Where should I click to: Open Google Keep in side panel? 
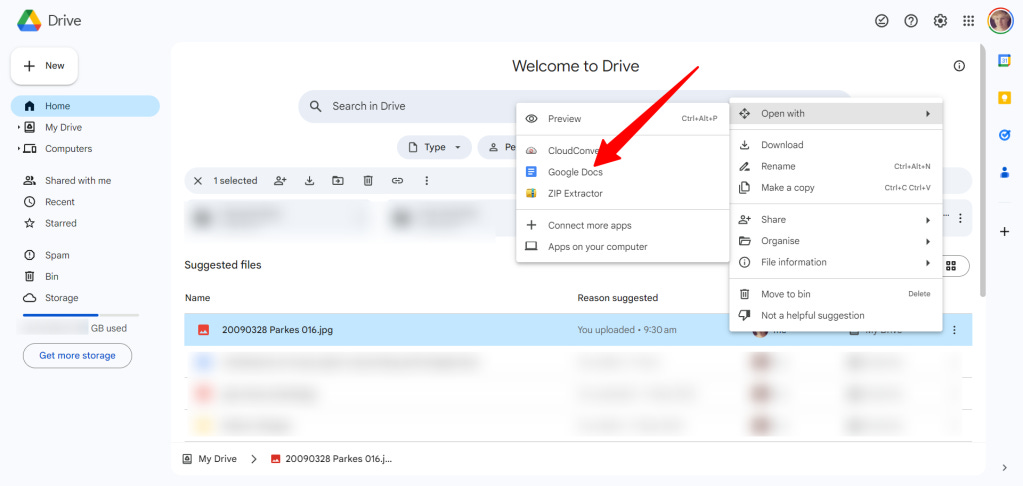pos(1005,98)
